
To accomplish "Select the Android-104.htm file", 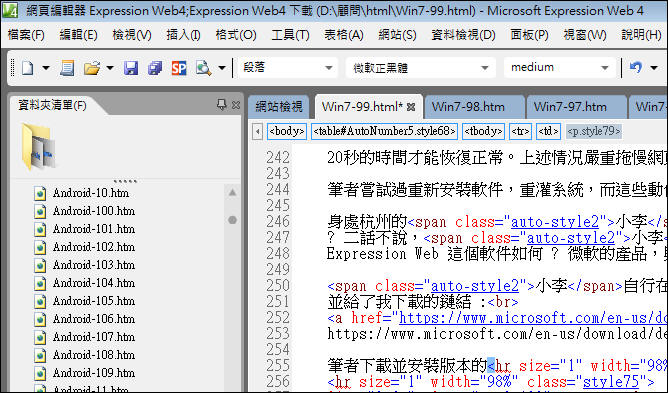I will tap(85, 283).
